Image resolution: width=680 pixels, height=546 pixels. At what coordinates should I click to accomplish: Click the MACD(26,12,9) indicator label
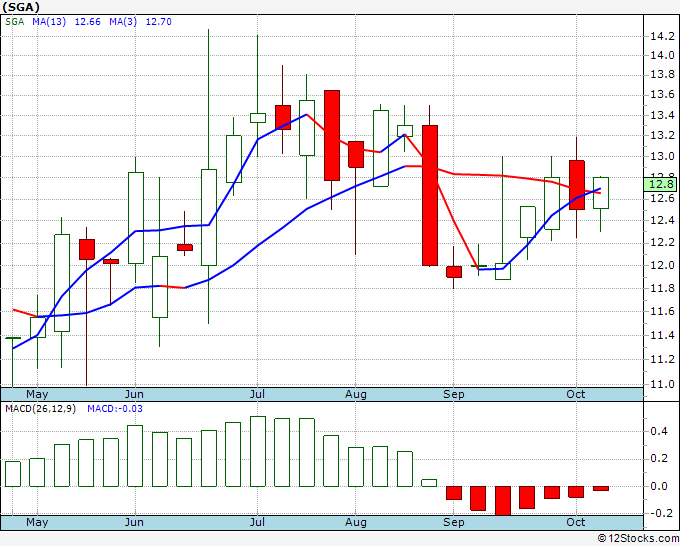pyautogui.click(x=40, y=409)
